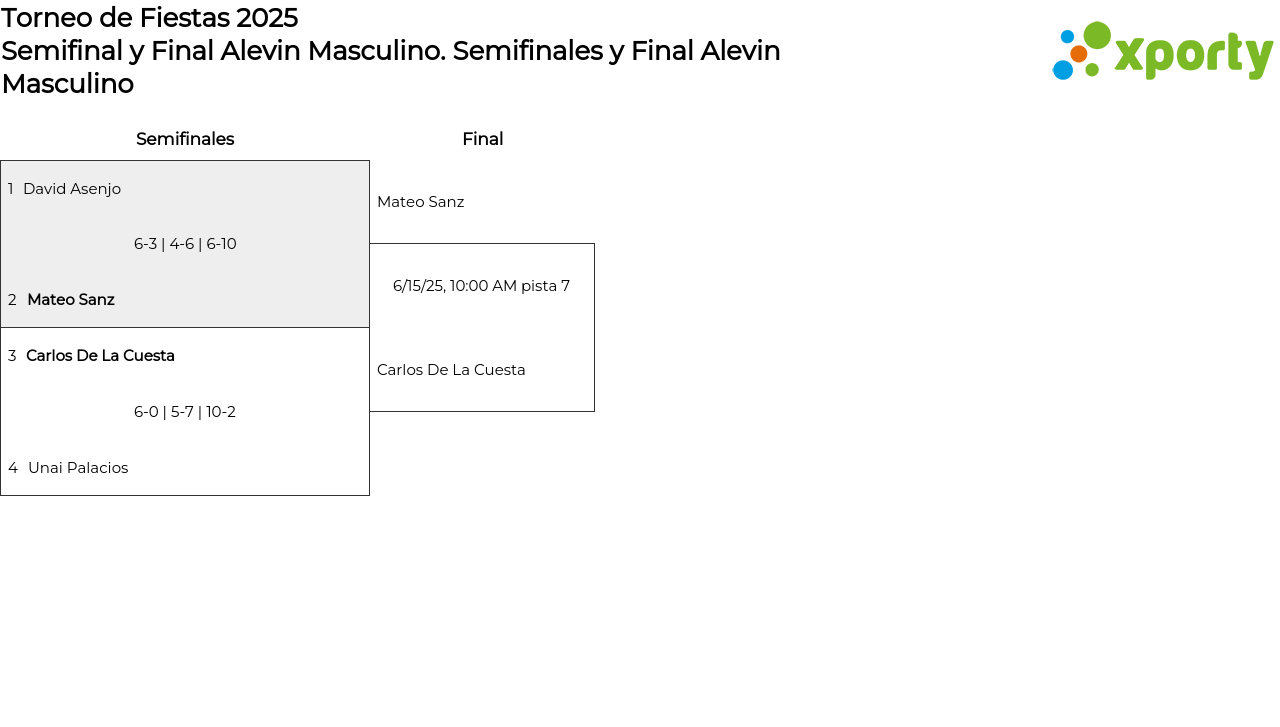The height and width of the screenshot is (727, 1280).
Task: Click the 6-3 | 4-6 | 6-10 score
Action: 185,244
